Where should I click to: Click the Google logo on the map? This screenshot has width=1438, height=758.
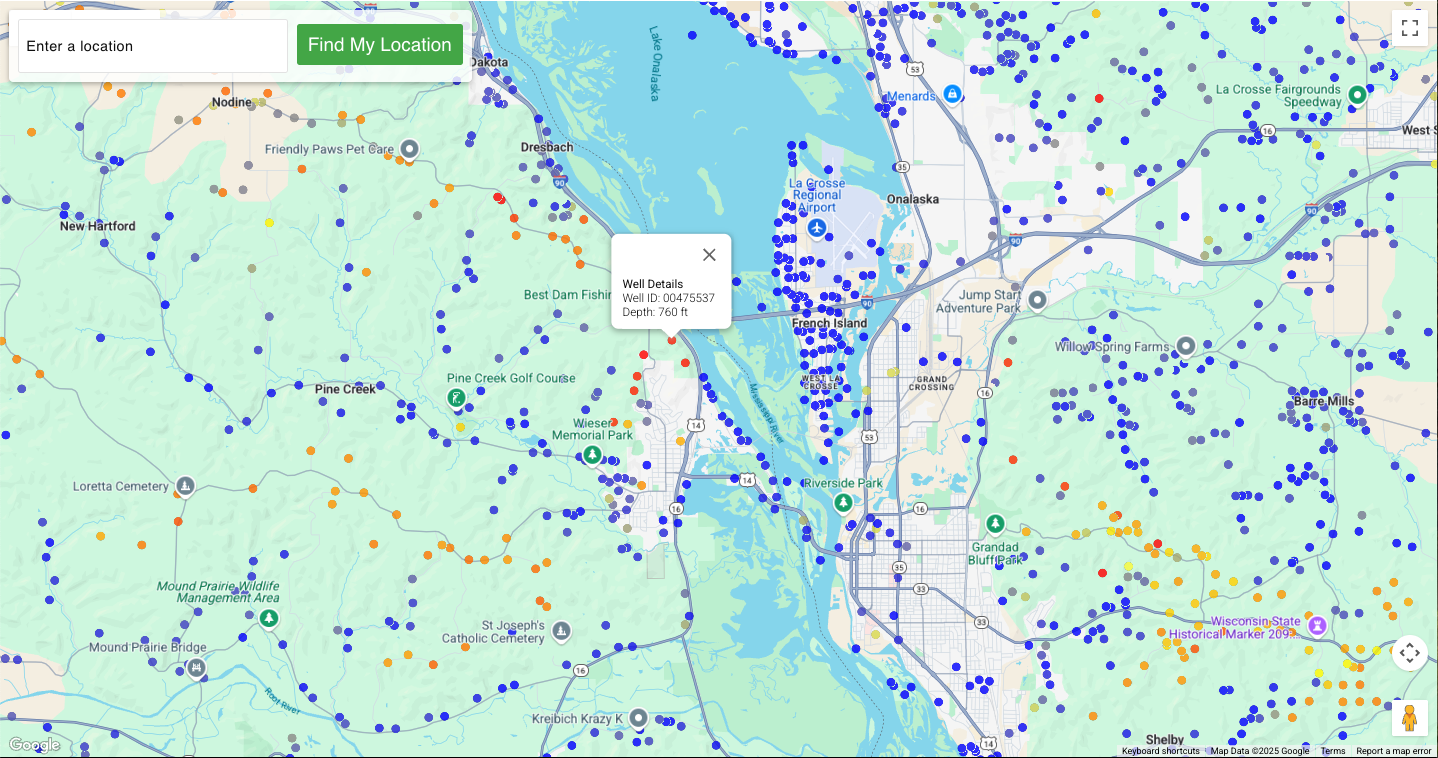click(x=35, y=744)
